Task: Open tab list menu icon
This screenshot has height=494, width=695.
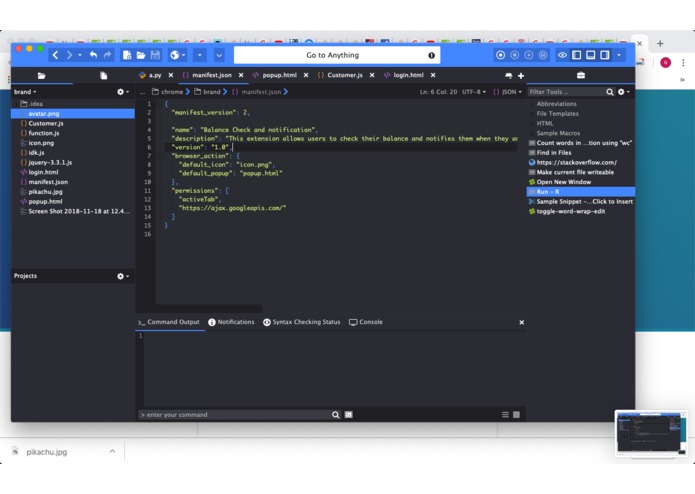Action: [x=508, y=76]
